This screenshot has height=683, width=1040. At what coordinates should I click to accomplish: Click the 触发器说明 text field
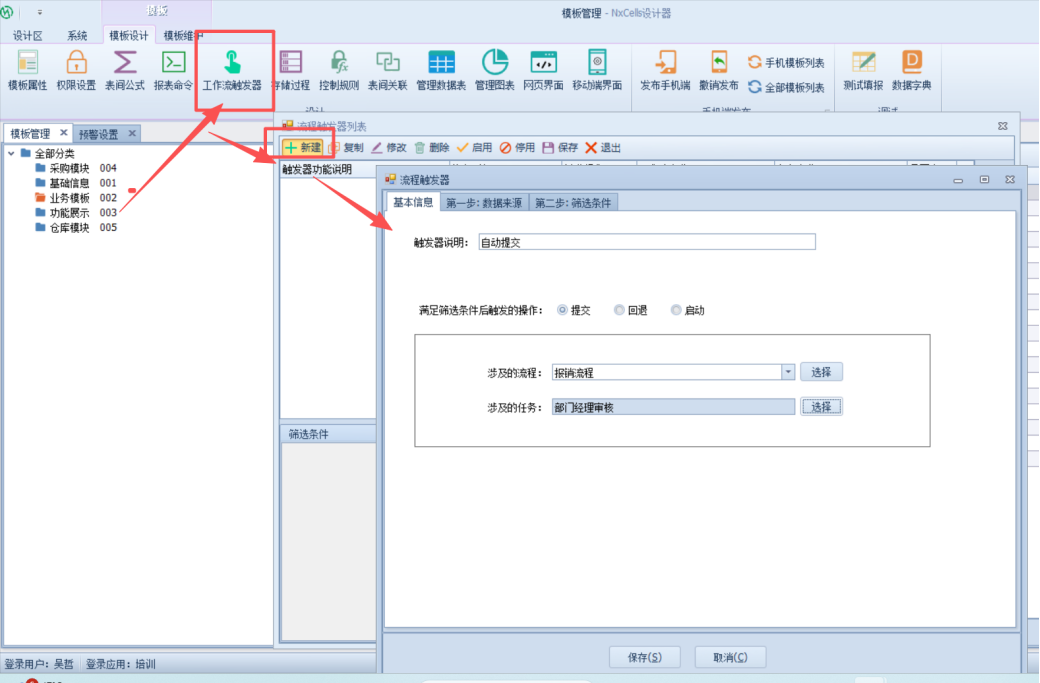pyautogui.click(x=646, y=242)
